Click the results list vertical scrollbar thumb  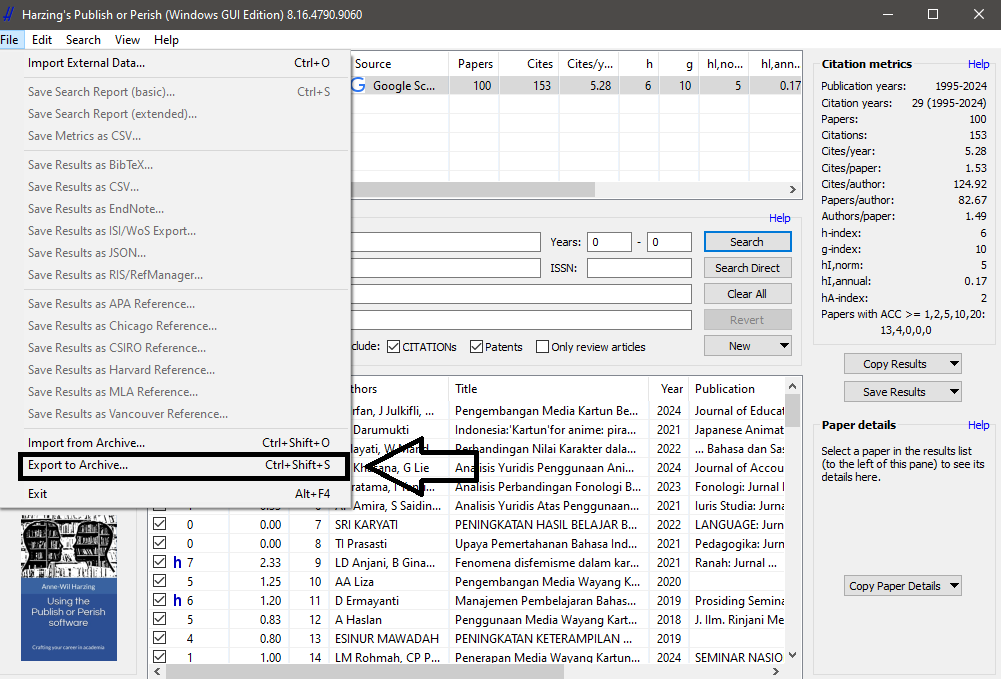(x=792, y=411)
